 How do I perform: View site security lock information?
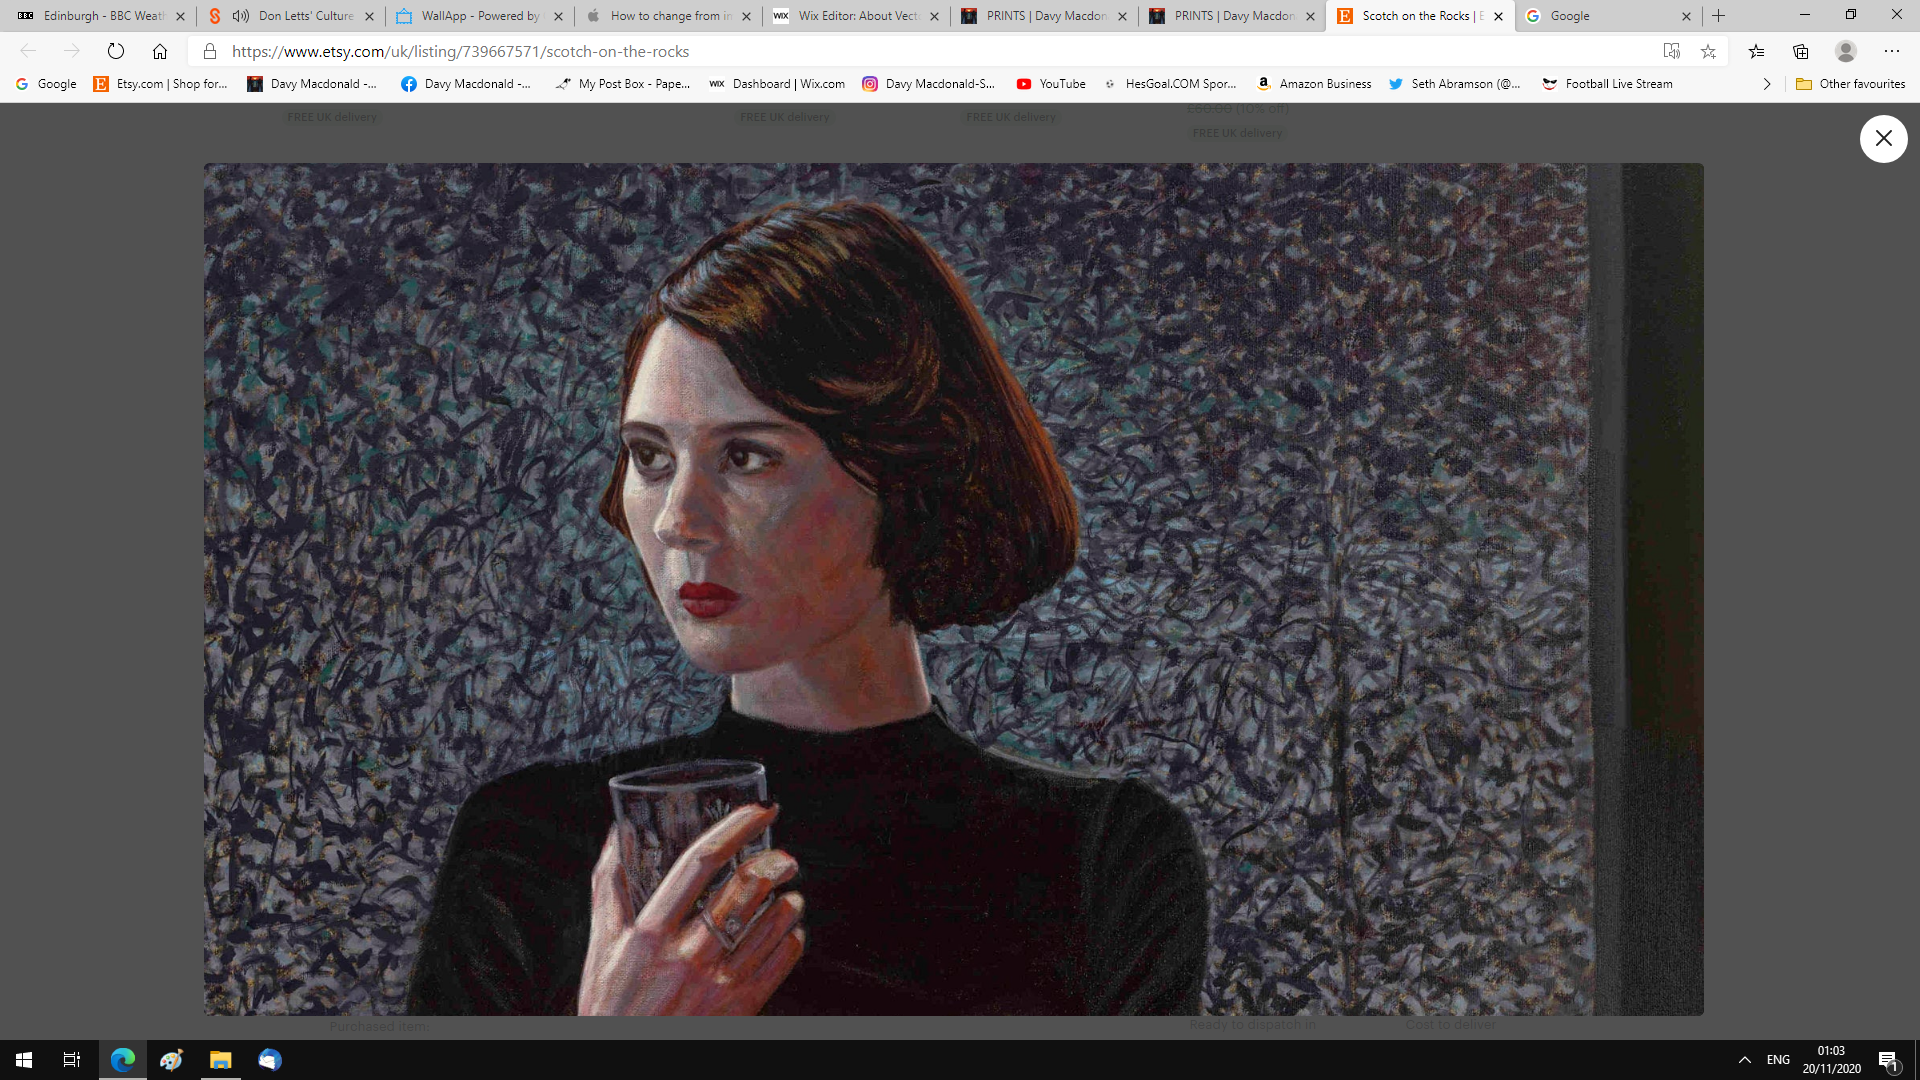tap(210, 51)
